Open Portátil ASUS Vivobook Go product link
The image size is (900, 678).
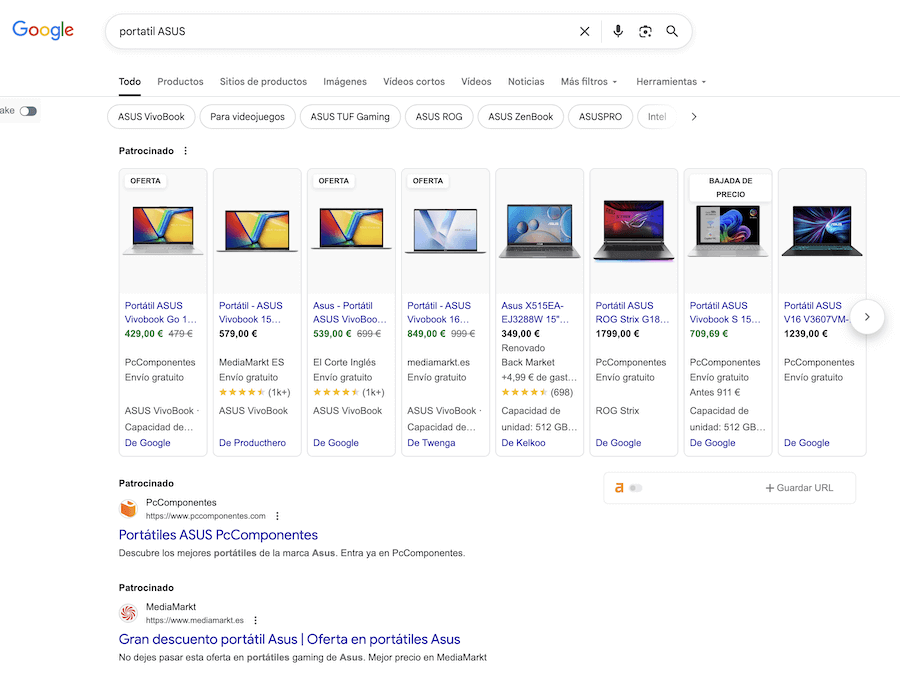click(x=161, y=312)
